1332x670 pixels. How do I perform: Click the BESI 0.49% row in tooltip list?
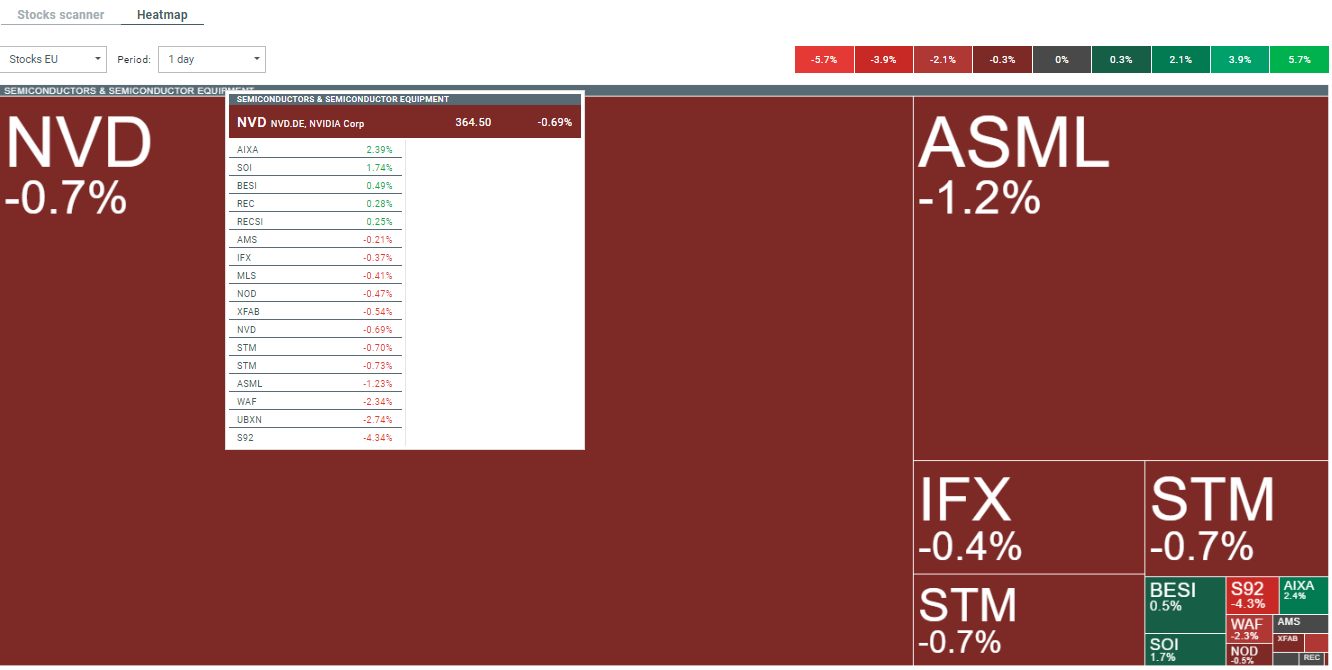click(315, 185)
